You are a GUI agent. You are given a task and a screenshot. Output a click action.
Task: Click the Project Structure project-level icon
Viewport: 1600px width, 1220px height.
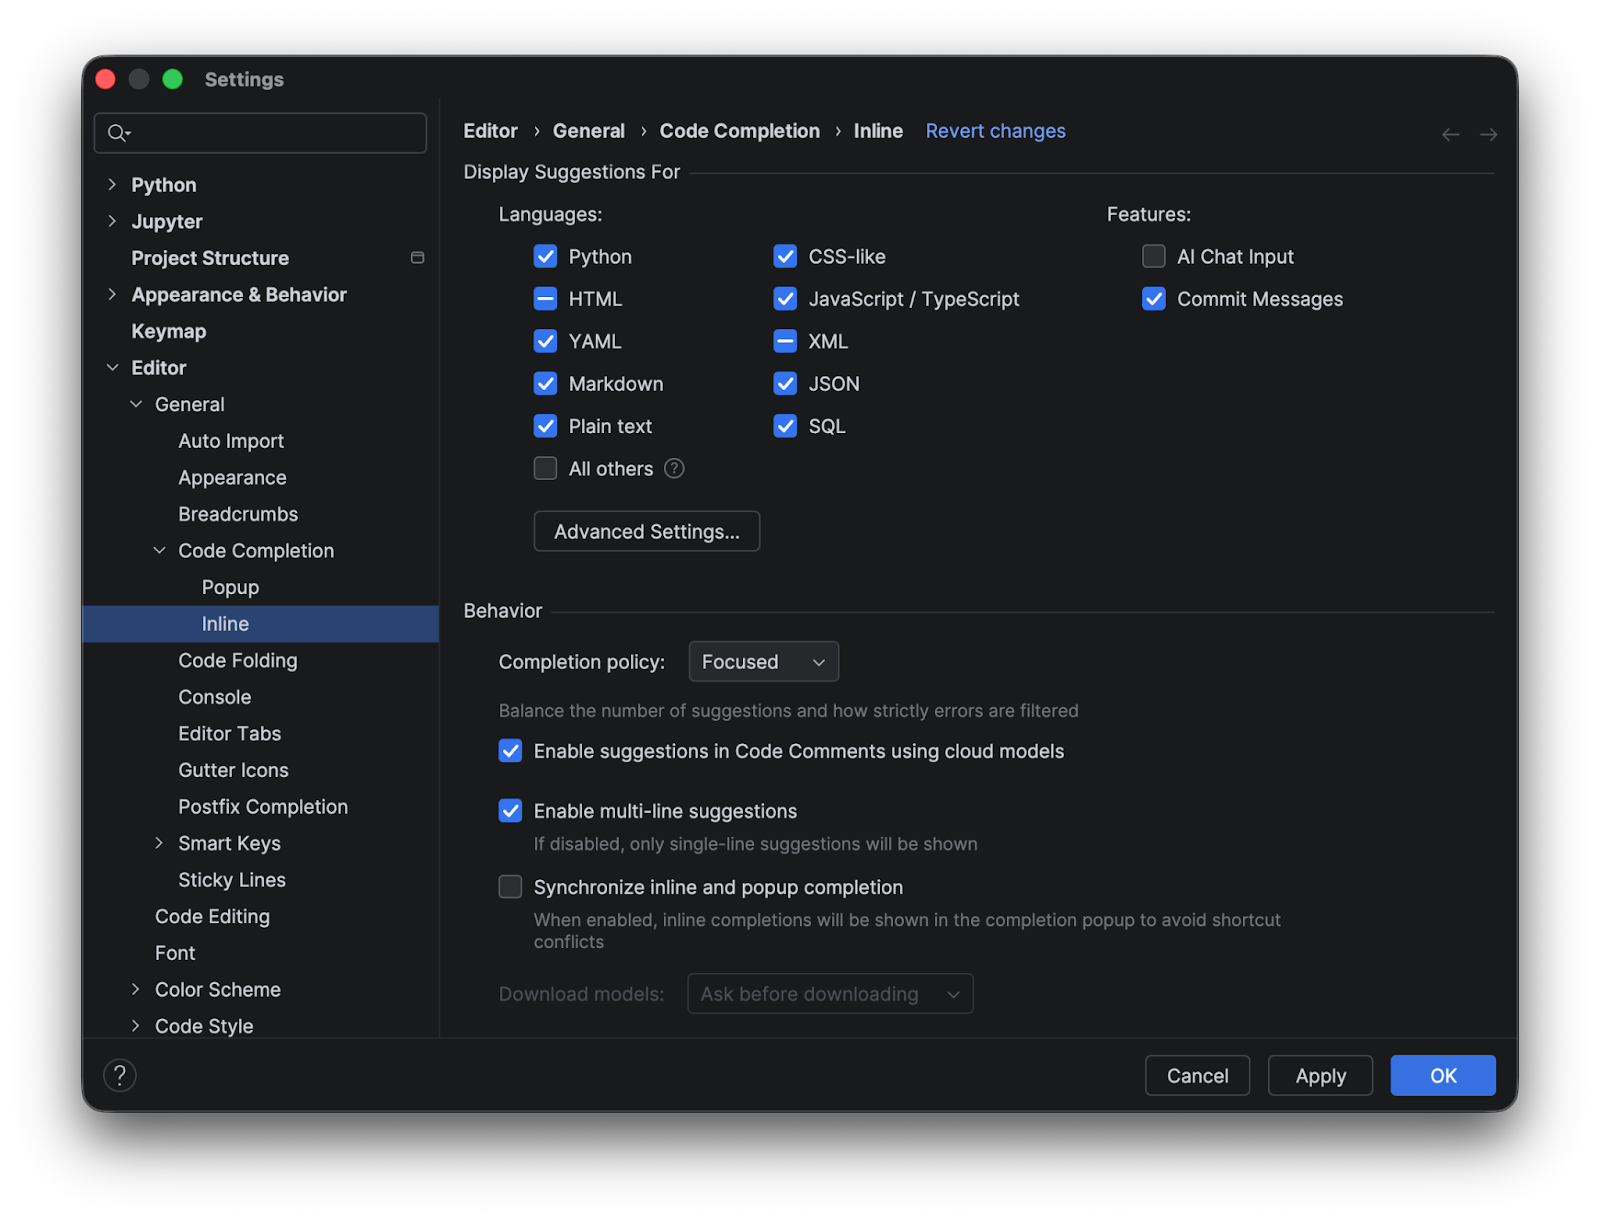point(417,258)
